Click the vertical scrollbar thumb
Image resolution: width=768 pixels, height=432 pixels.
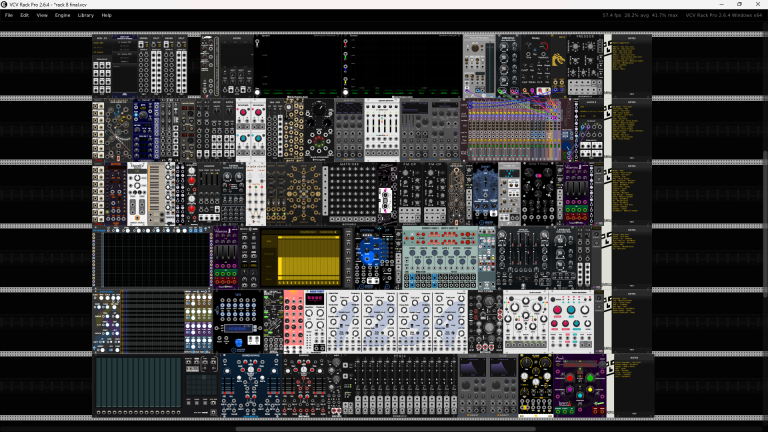[x=765, y=223]
